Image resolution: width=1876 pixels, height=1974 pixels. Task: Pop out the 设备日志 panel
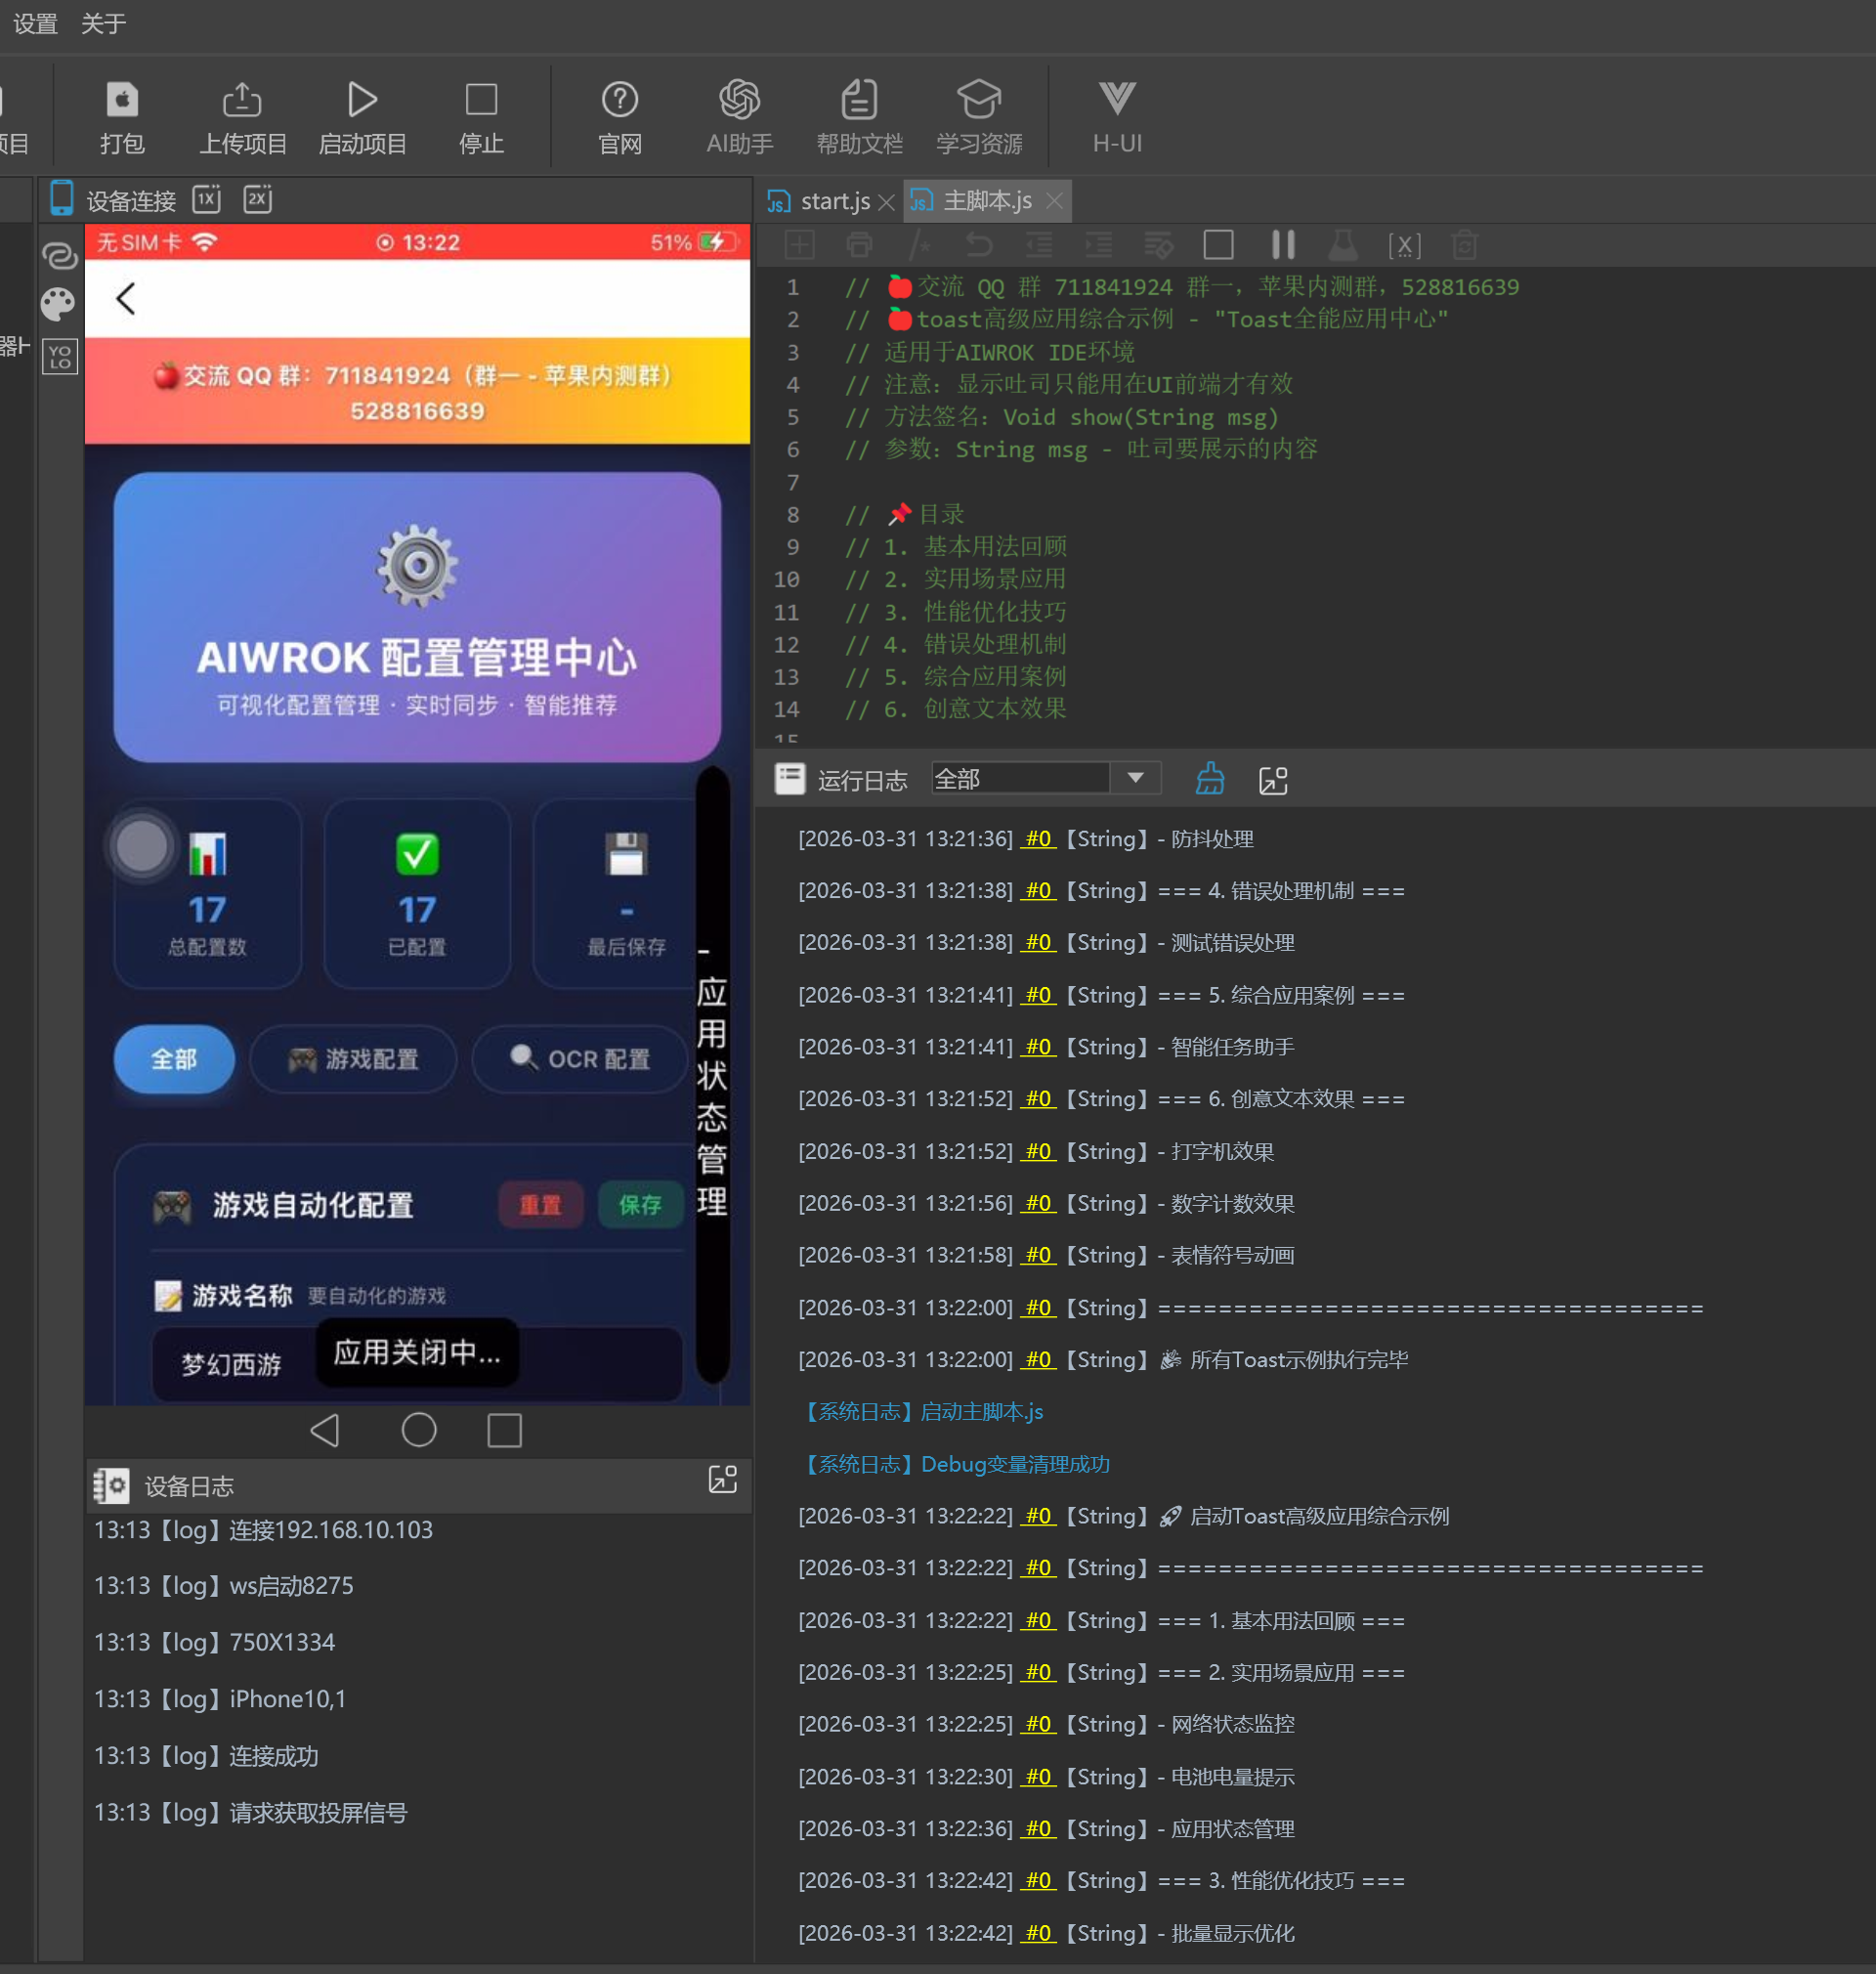tap(722, 1480)
